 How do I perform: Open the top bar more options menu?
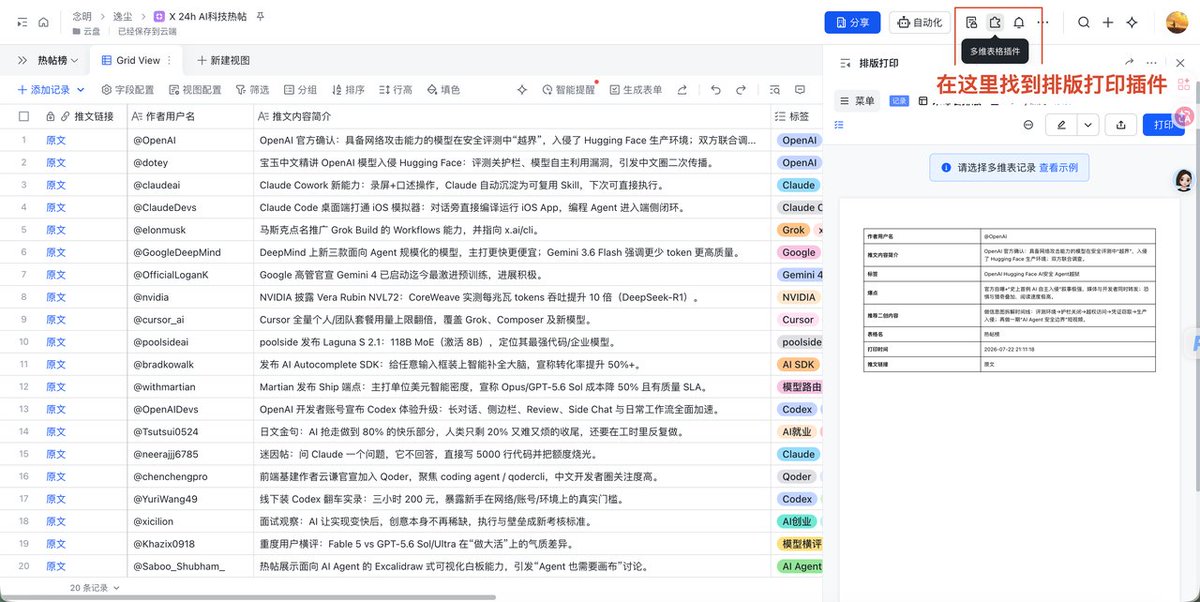point(1044,22)
